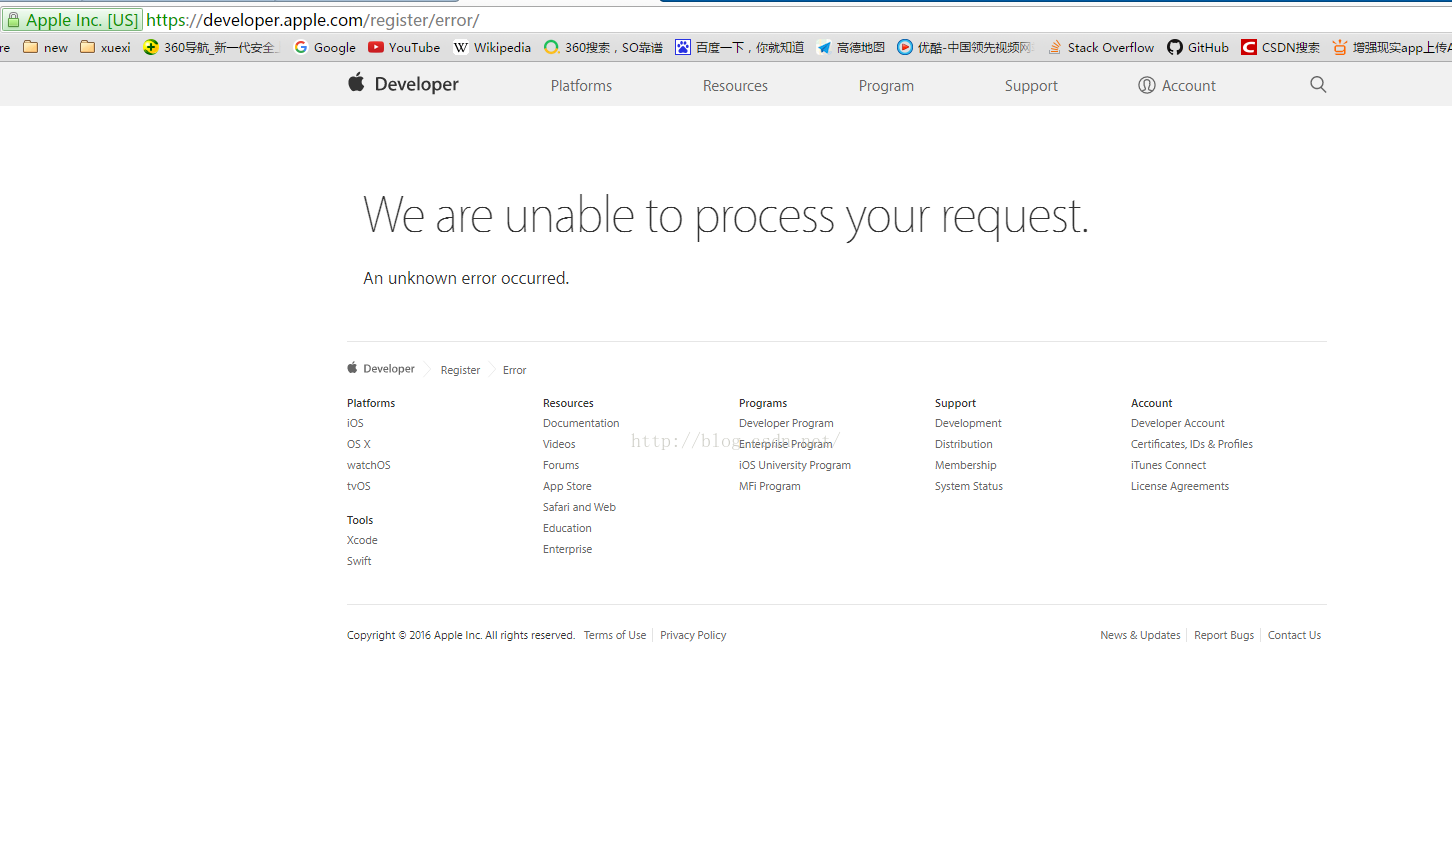Open the Documentation footer link

tap(581, 423)
